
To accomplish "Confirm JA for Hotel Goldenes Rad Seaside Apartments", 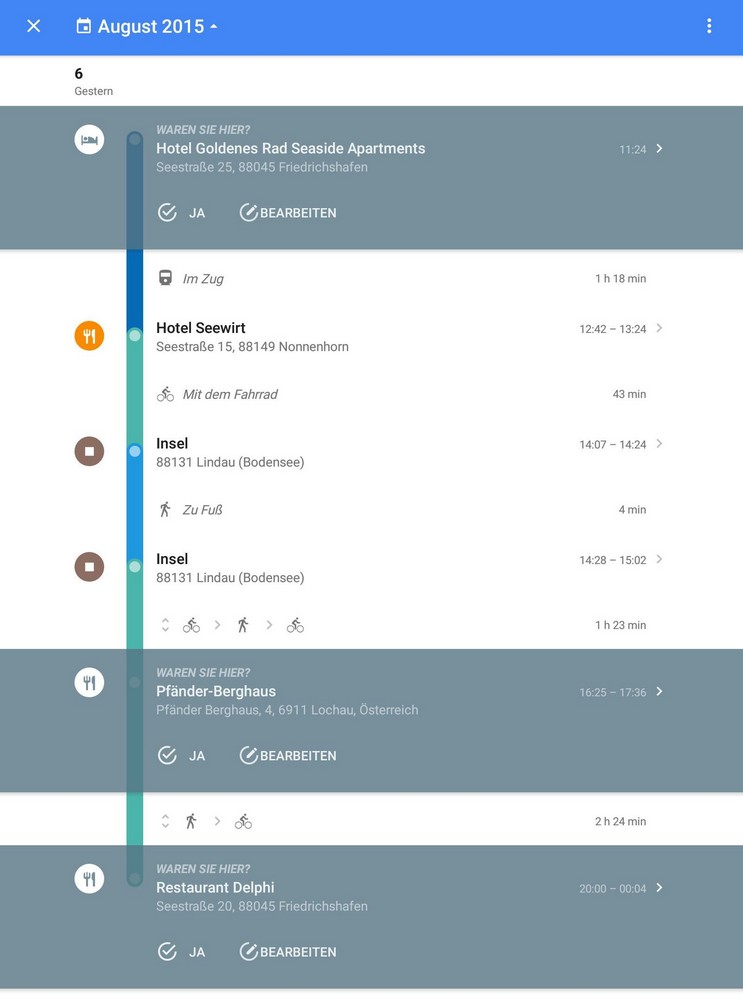I will (181, 212).
